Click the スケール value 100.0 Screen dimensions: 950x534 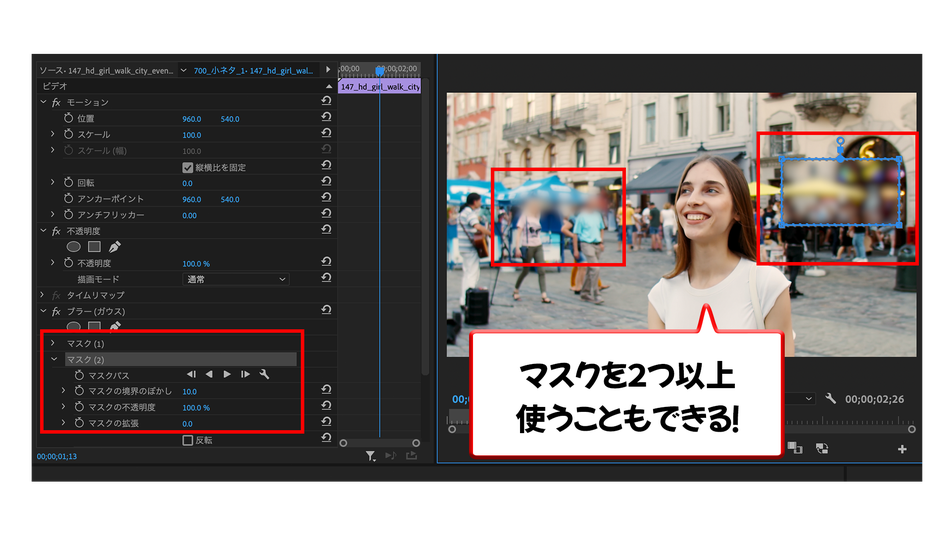pyautogui.click(x=191, y=135)
